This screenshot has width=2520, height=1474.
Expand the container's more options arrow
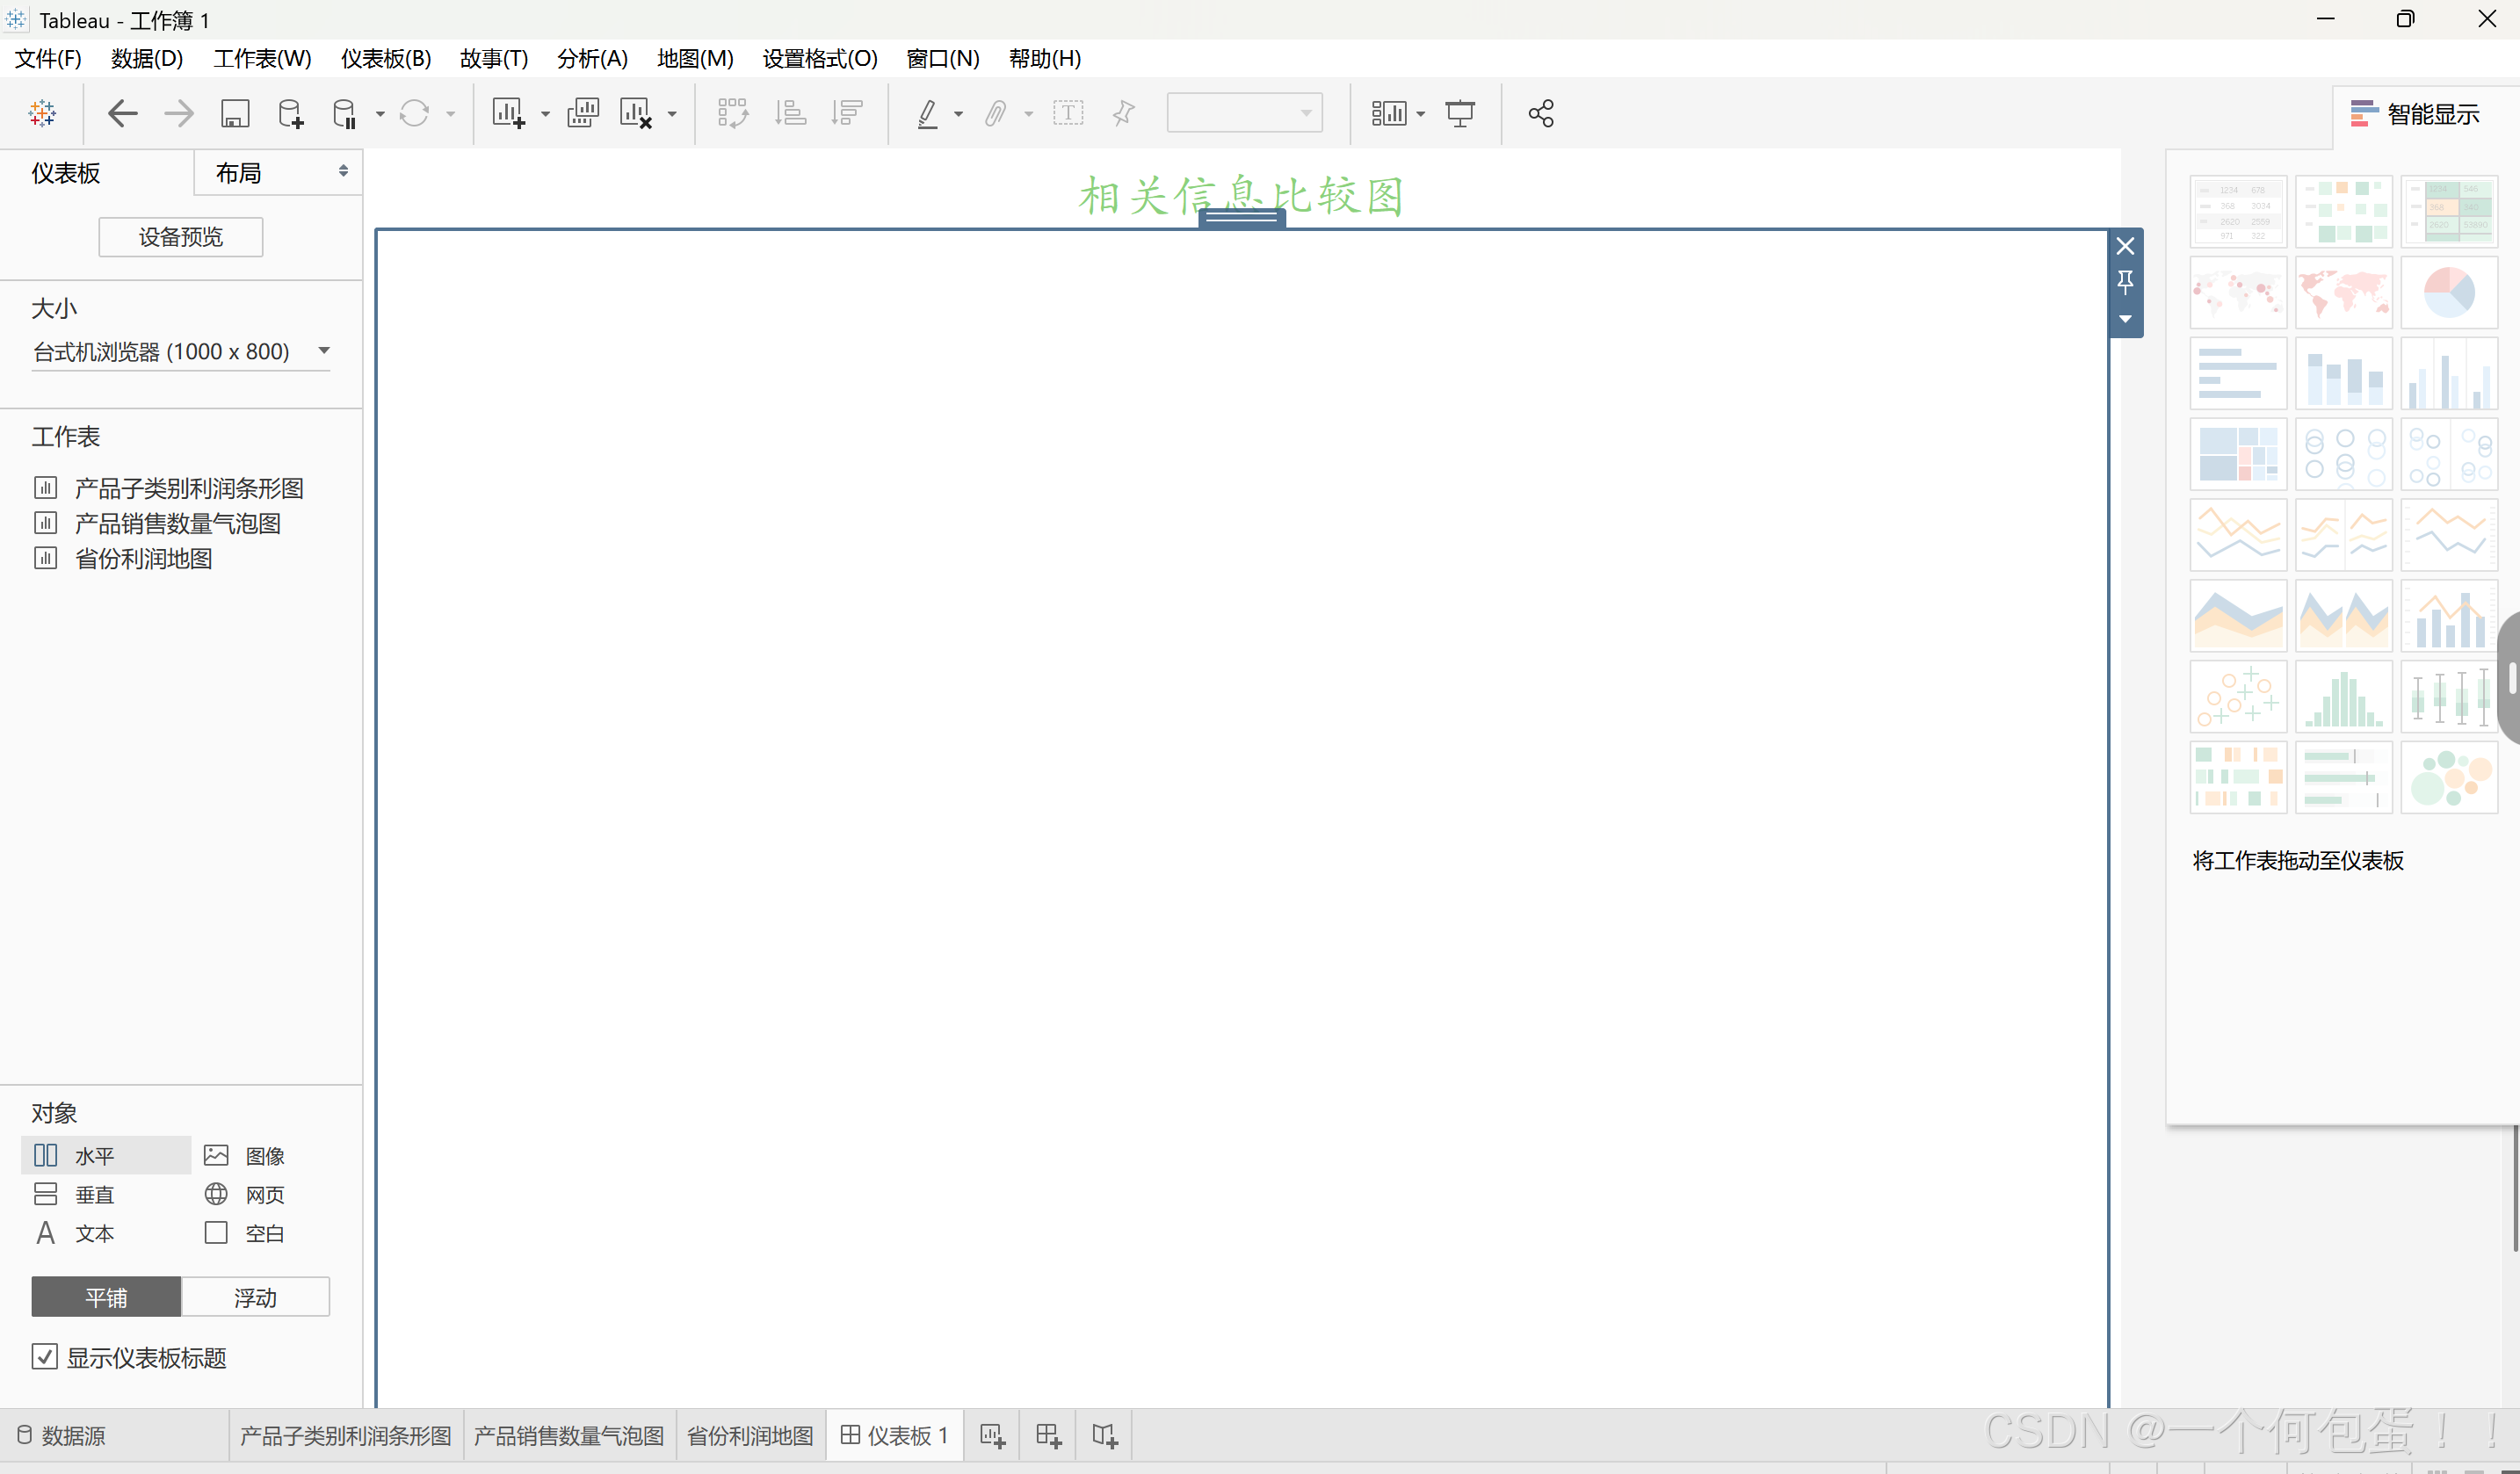2125,319
